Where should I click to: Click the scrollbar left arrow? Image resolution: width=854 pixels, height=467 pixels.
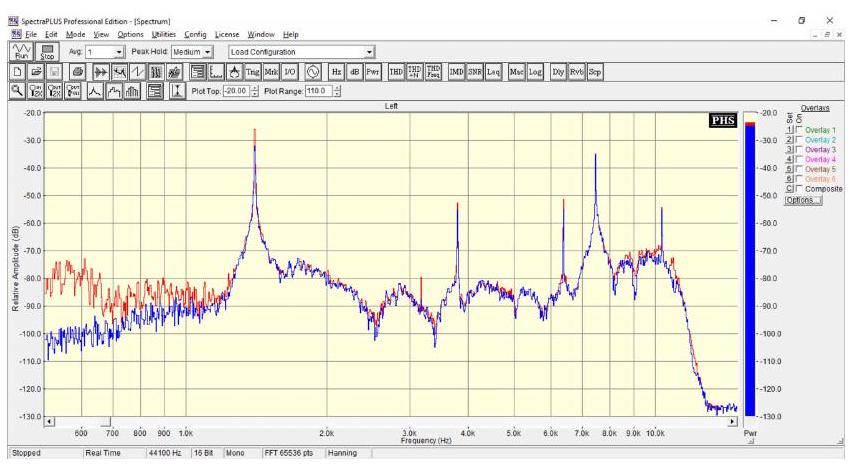(x=50, y=421)
